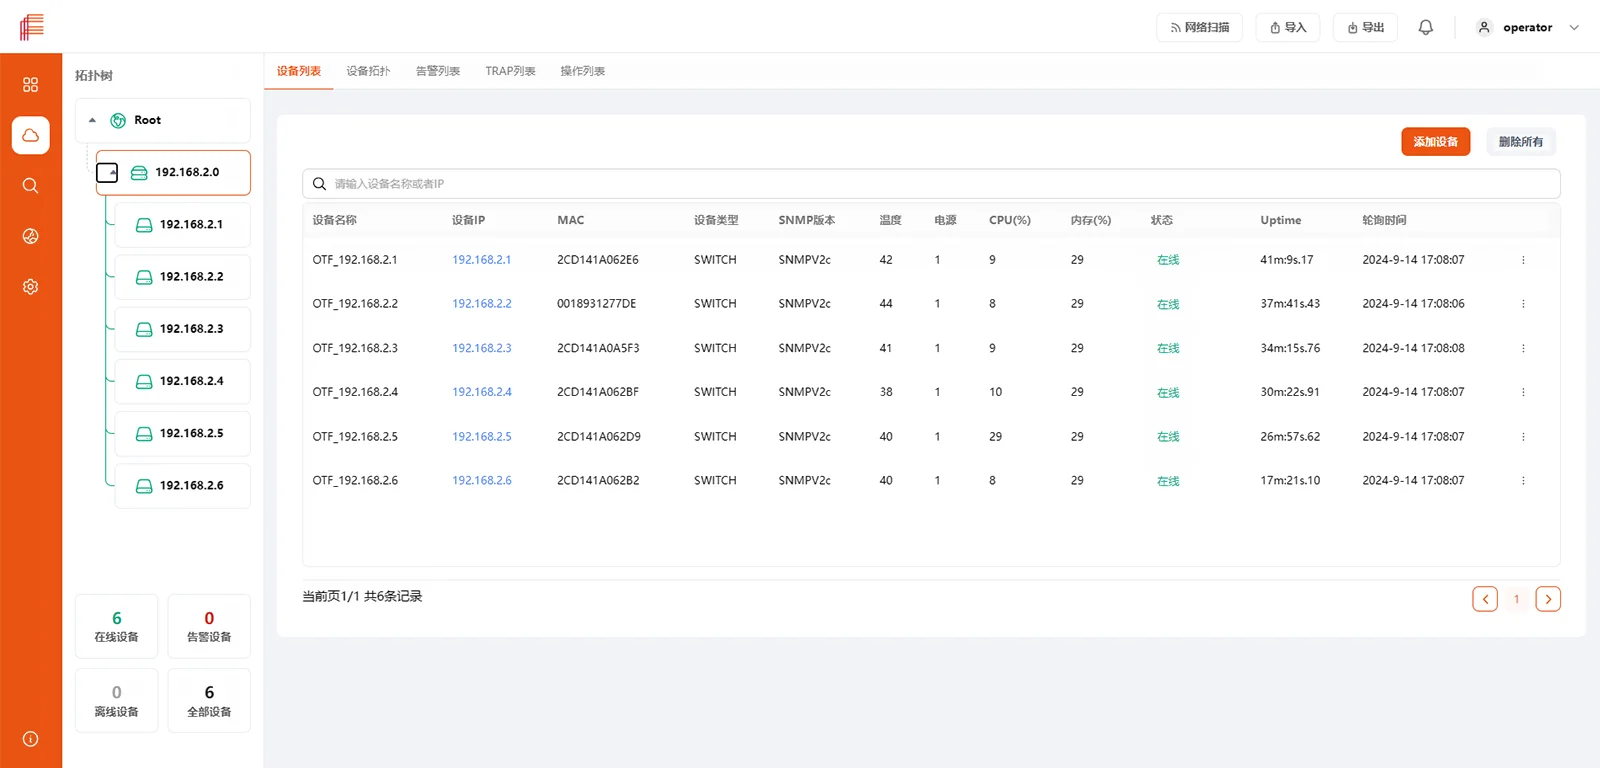The image size is (1600, 768).
Task: Open the dashboard grid icon in sidebar
Action: pos(30,85)
